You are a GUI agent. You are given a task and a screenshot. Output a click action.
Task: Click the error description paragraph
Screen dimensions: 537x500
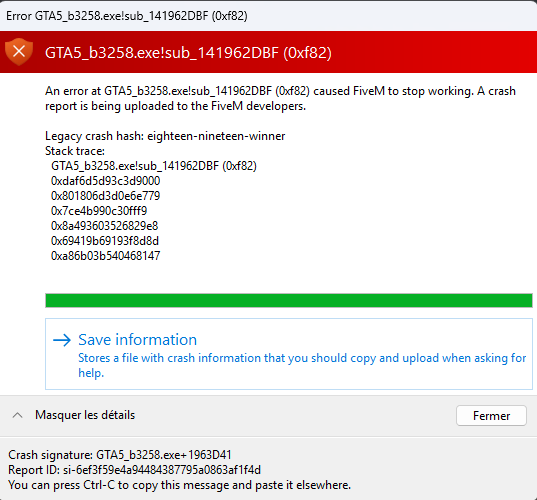pyautogui.click(x=280, y=99)
